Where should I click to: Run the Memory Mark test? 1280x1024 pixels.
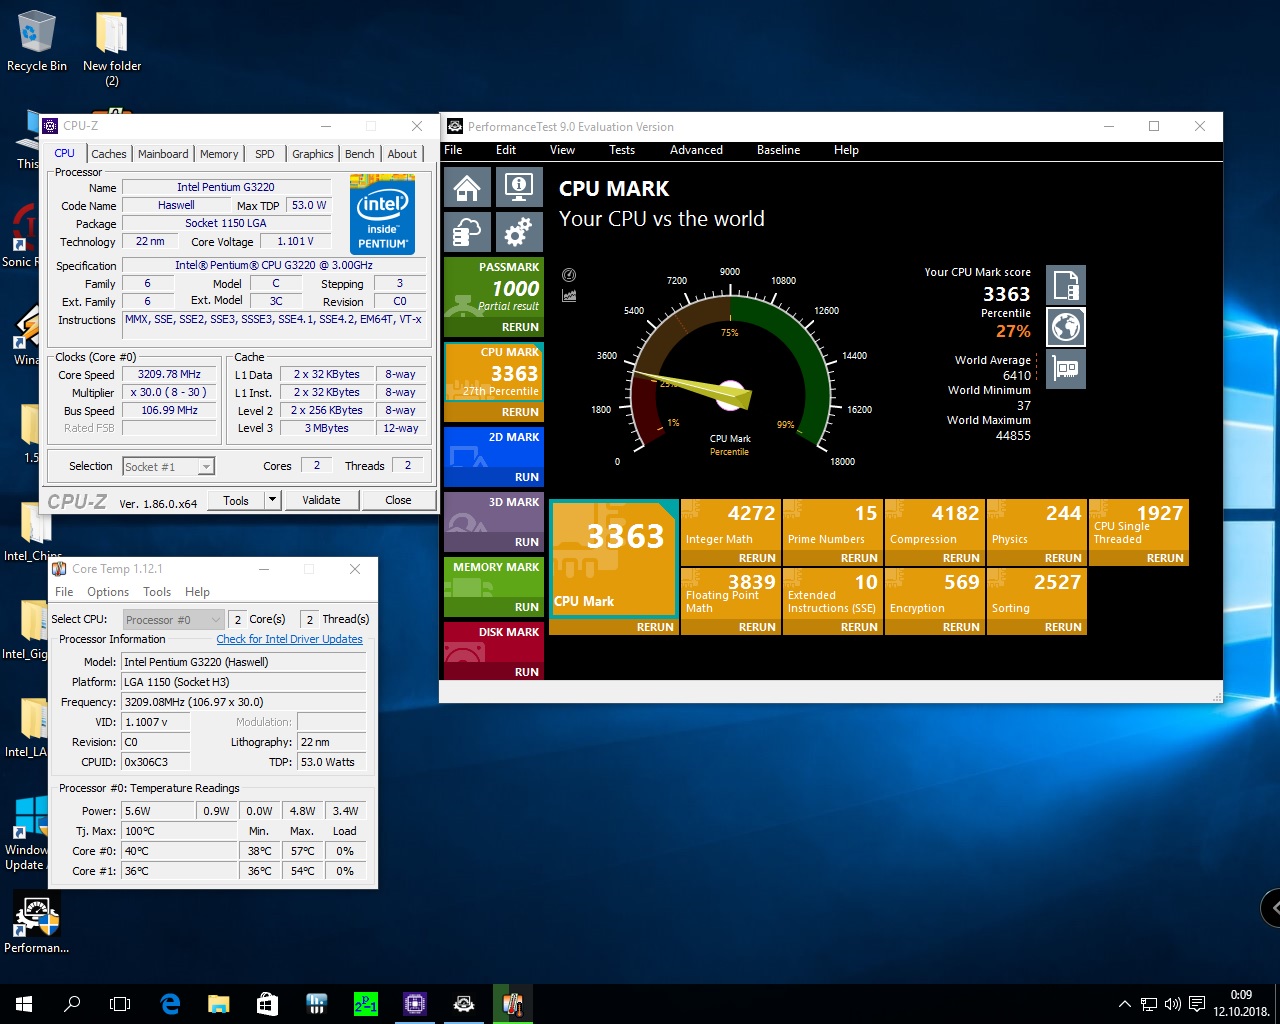click(x=527, y=607)
